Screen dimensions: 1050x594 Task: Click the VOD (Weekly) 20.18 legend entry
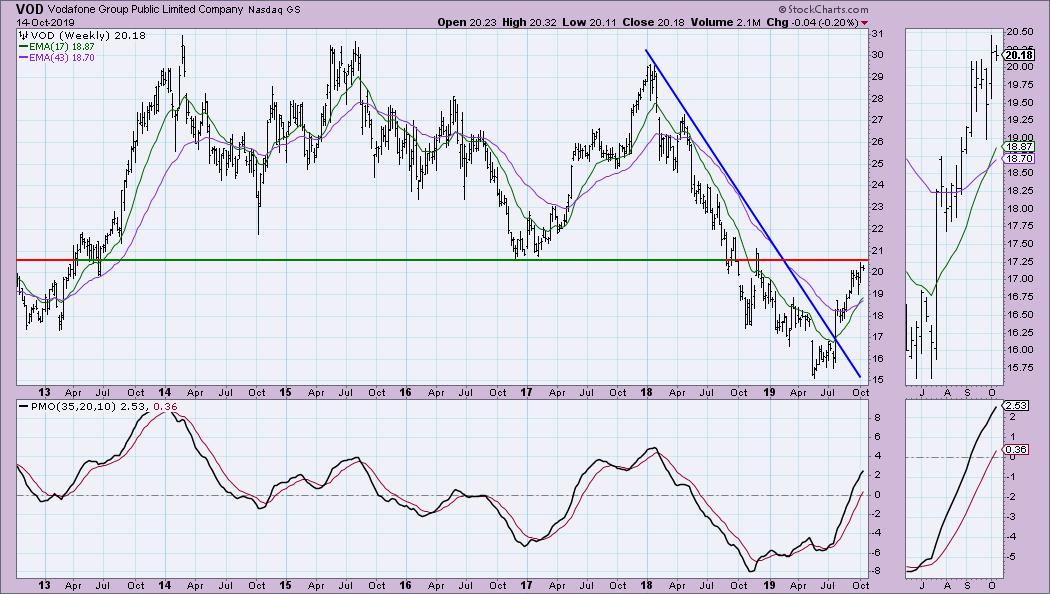(x=82, y=35)
